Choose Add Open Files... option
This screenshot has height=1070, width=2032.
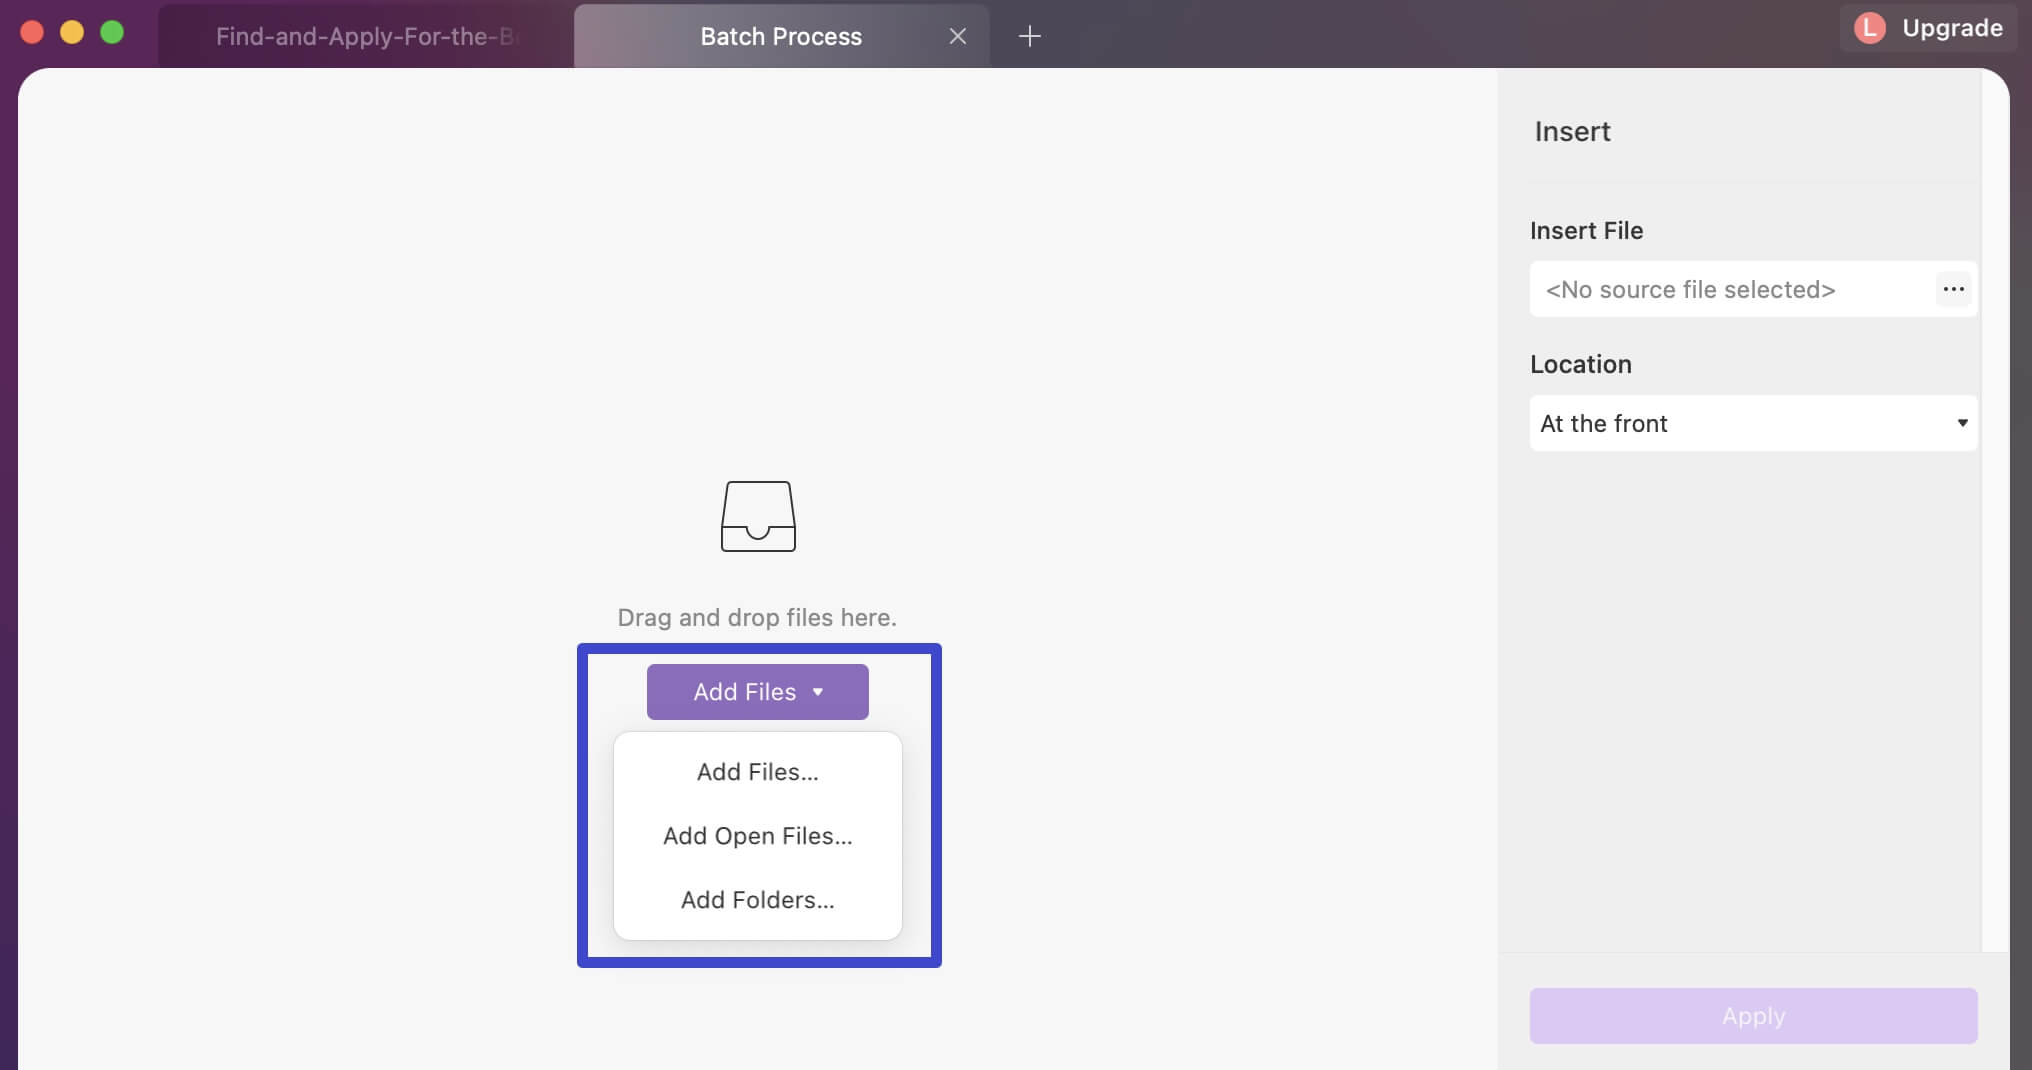tap(757, 836)
